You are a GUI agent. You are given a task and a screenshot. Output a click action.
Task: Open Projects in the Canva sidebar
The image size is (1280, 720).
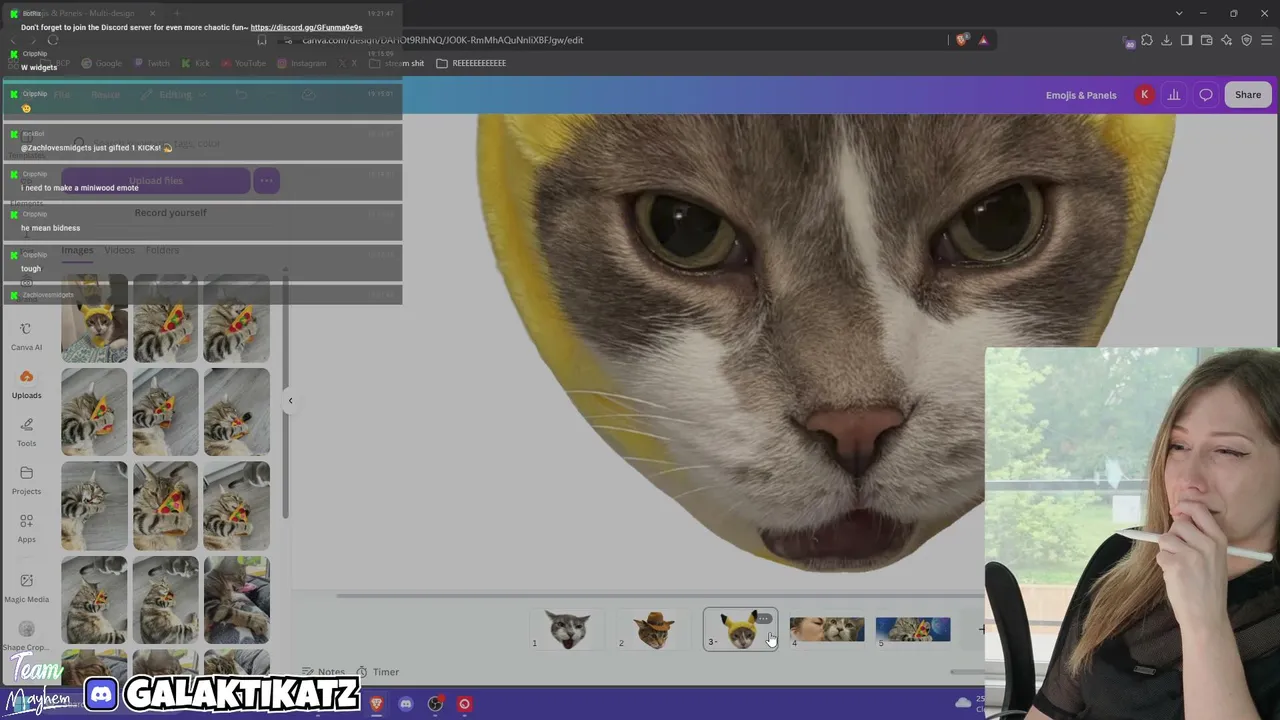tap(26, 481)
